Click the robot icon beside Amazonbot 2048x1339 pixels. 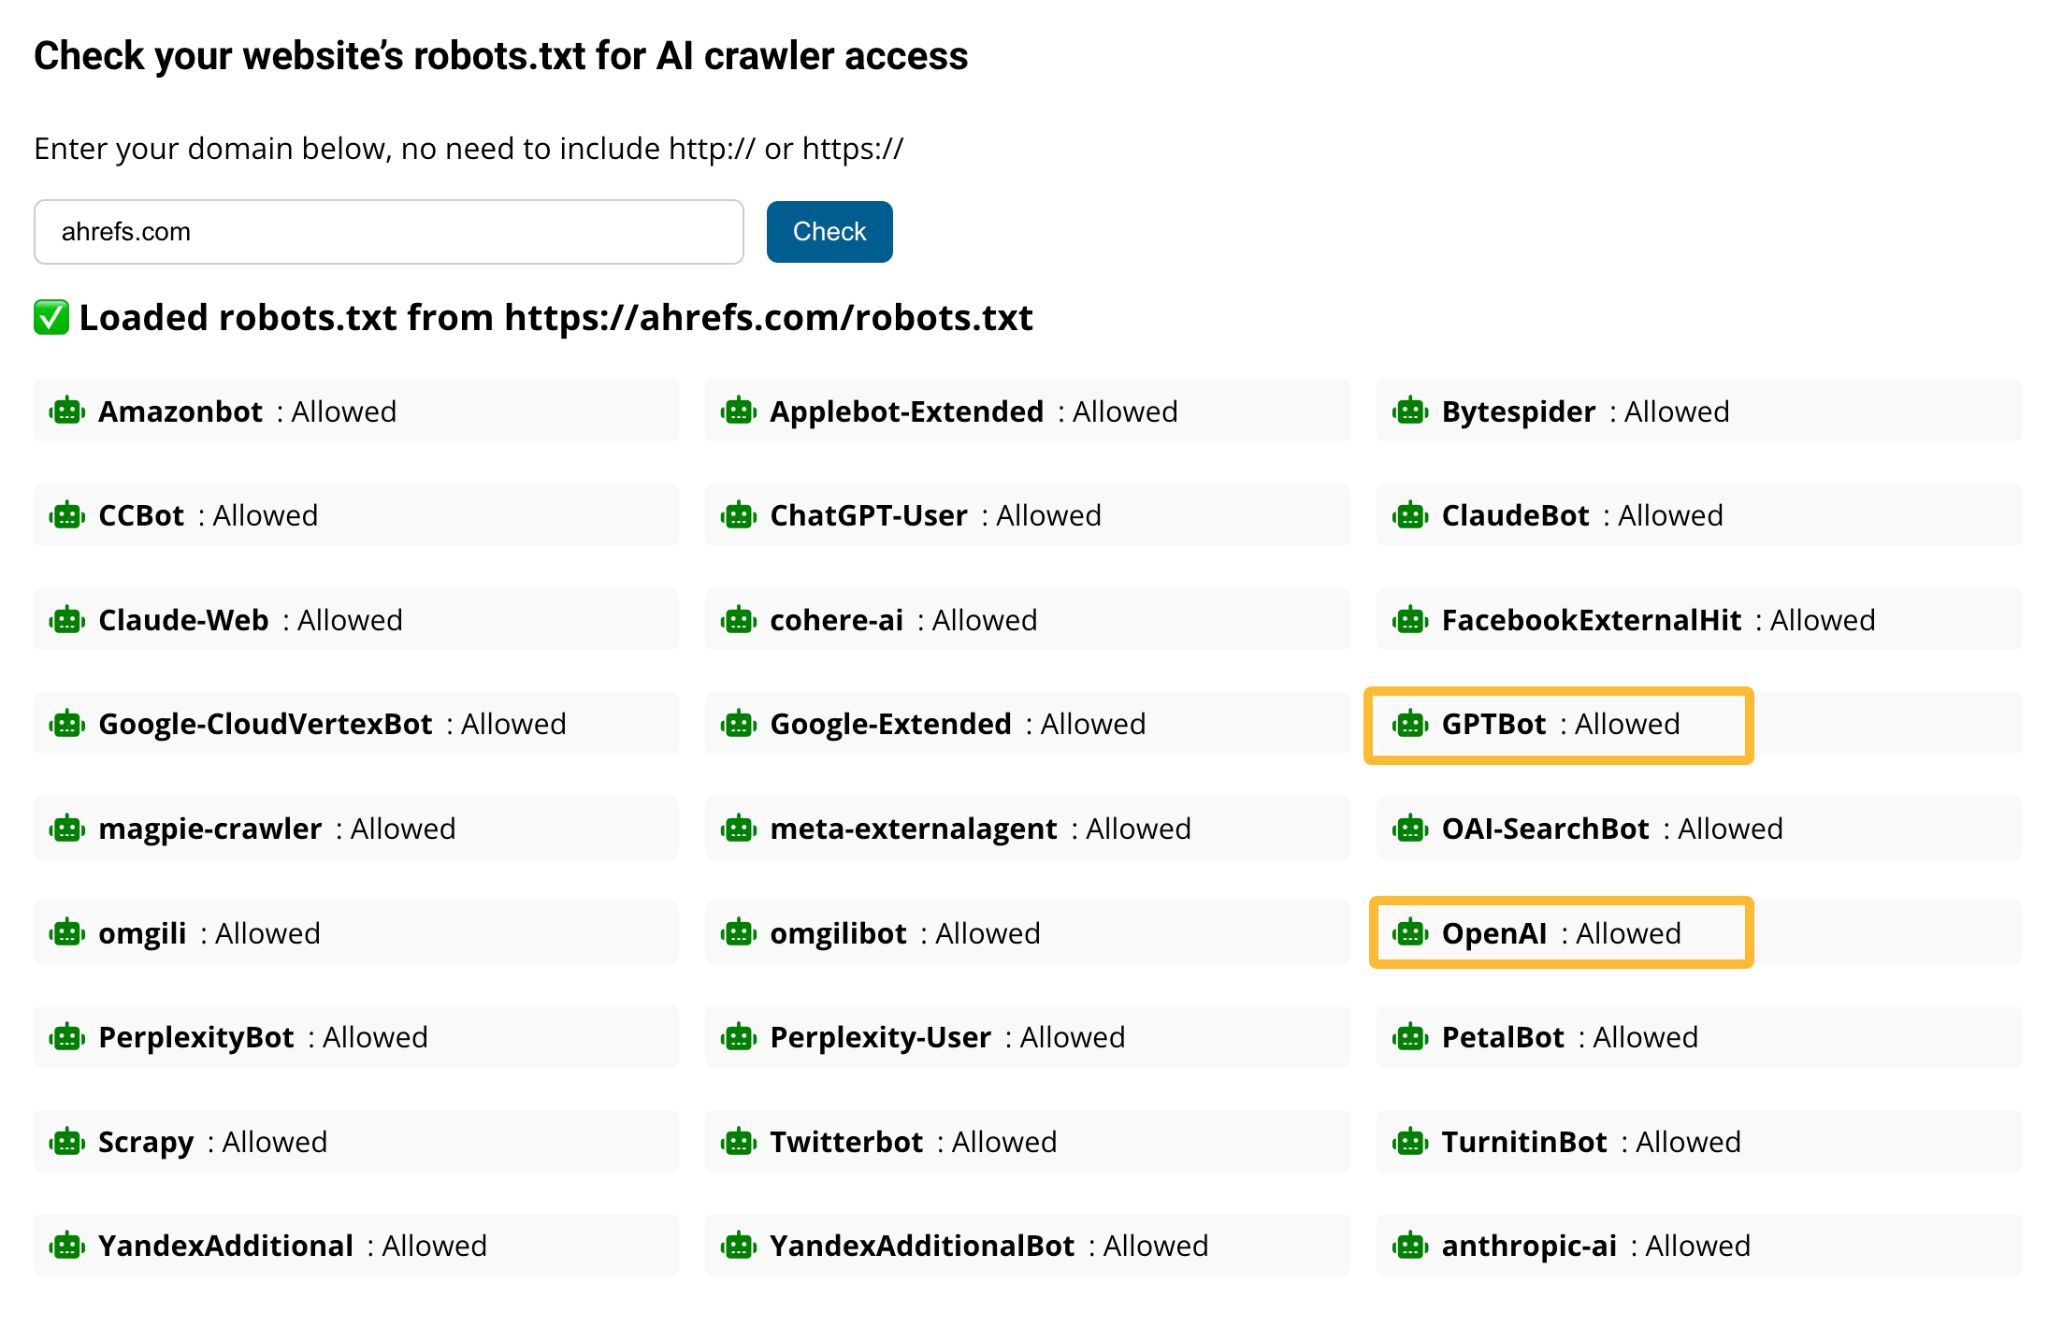point(66,411)
